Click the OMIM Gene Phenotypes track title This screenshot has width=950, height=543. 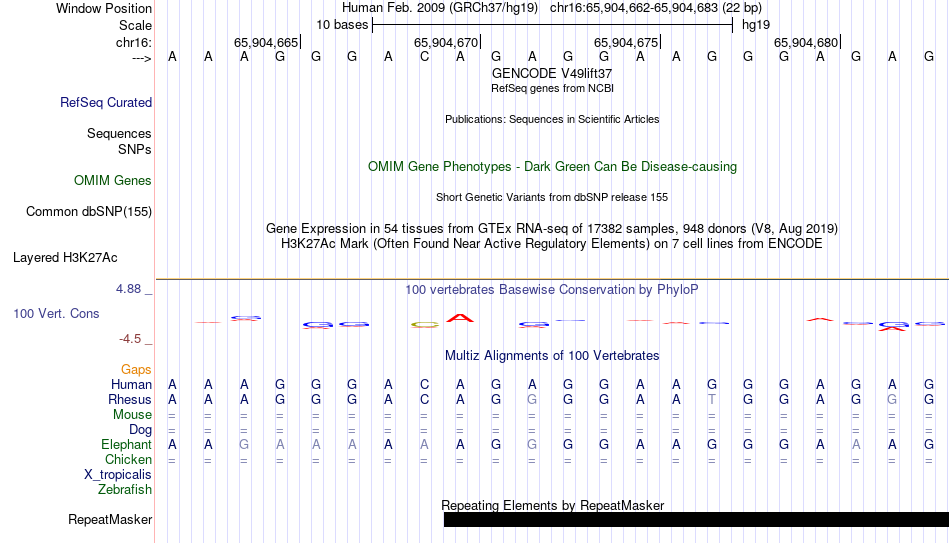tap(552, 167)
